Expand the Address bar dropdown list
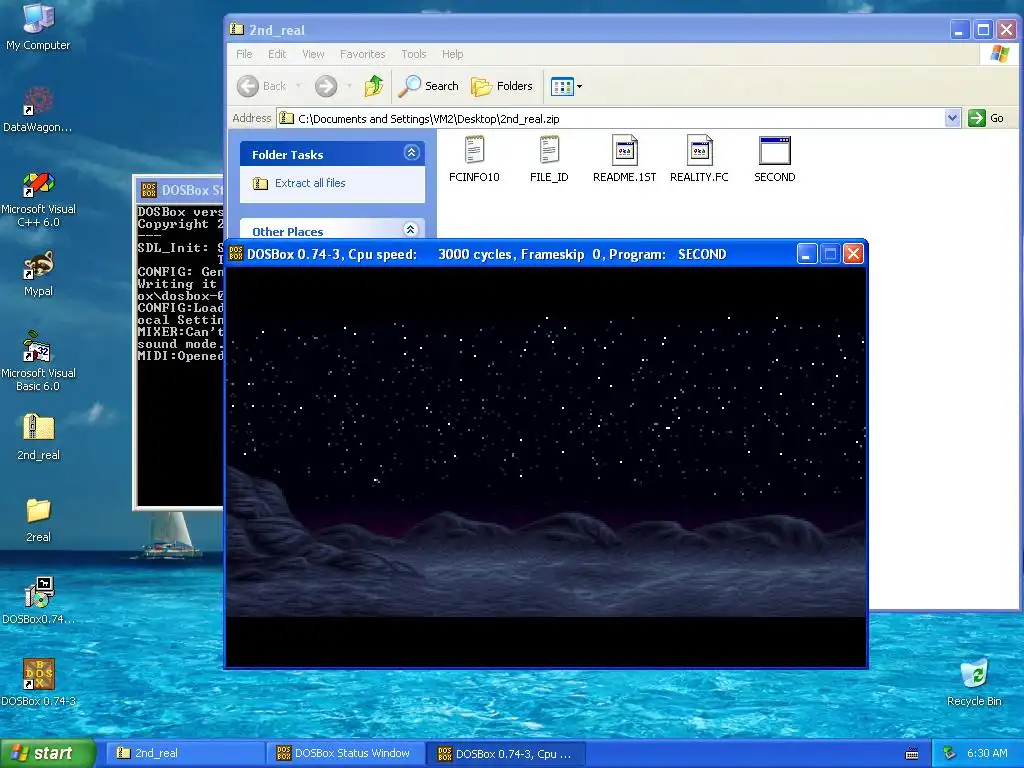Viewport: 1024px width, 768px height. pyautogui.click(x=953, y=118)
